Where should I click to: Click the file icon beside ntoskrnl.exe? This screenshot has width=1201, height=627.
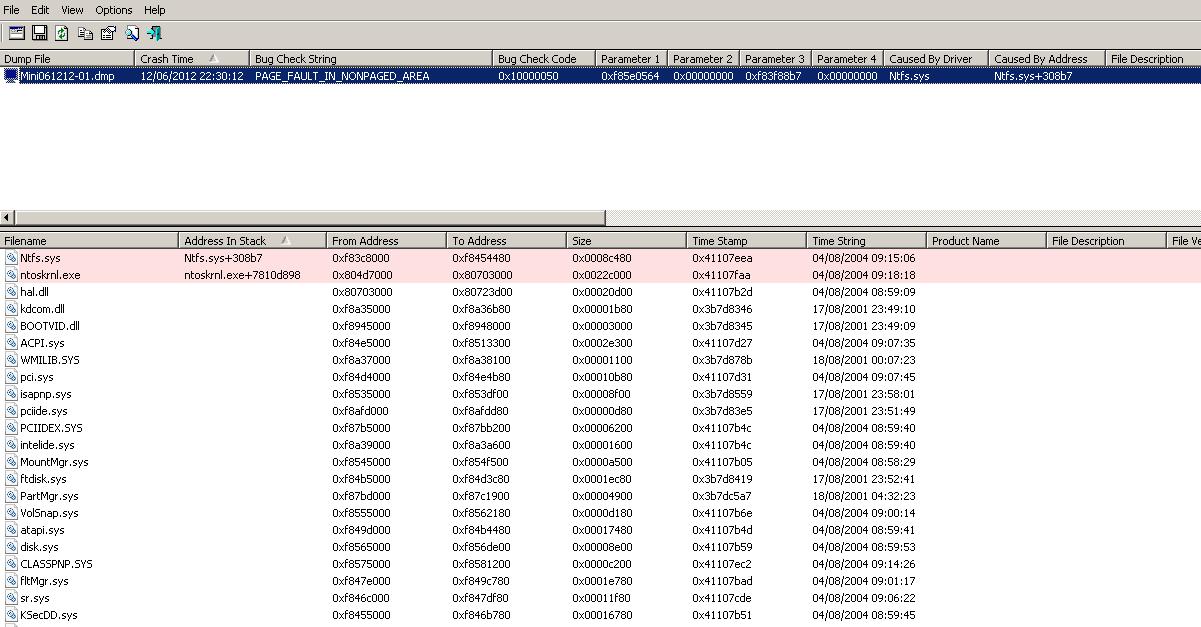[x=11, y=275]
